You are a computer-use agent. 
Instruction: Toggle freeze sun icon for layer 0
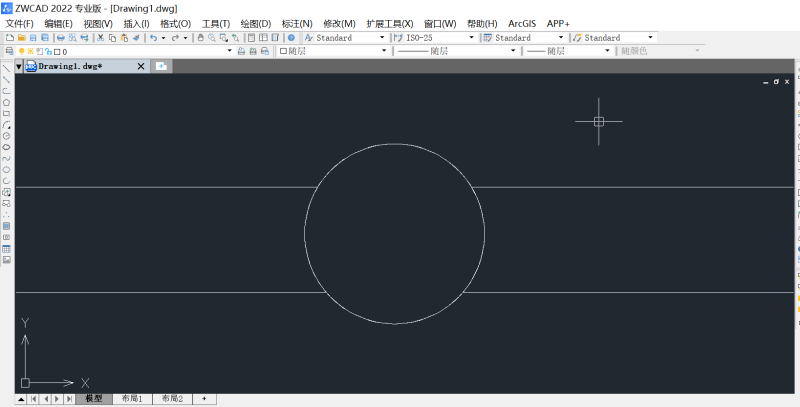coord(30,51)
